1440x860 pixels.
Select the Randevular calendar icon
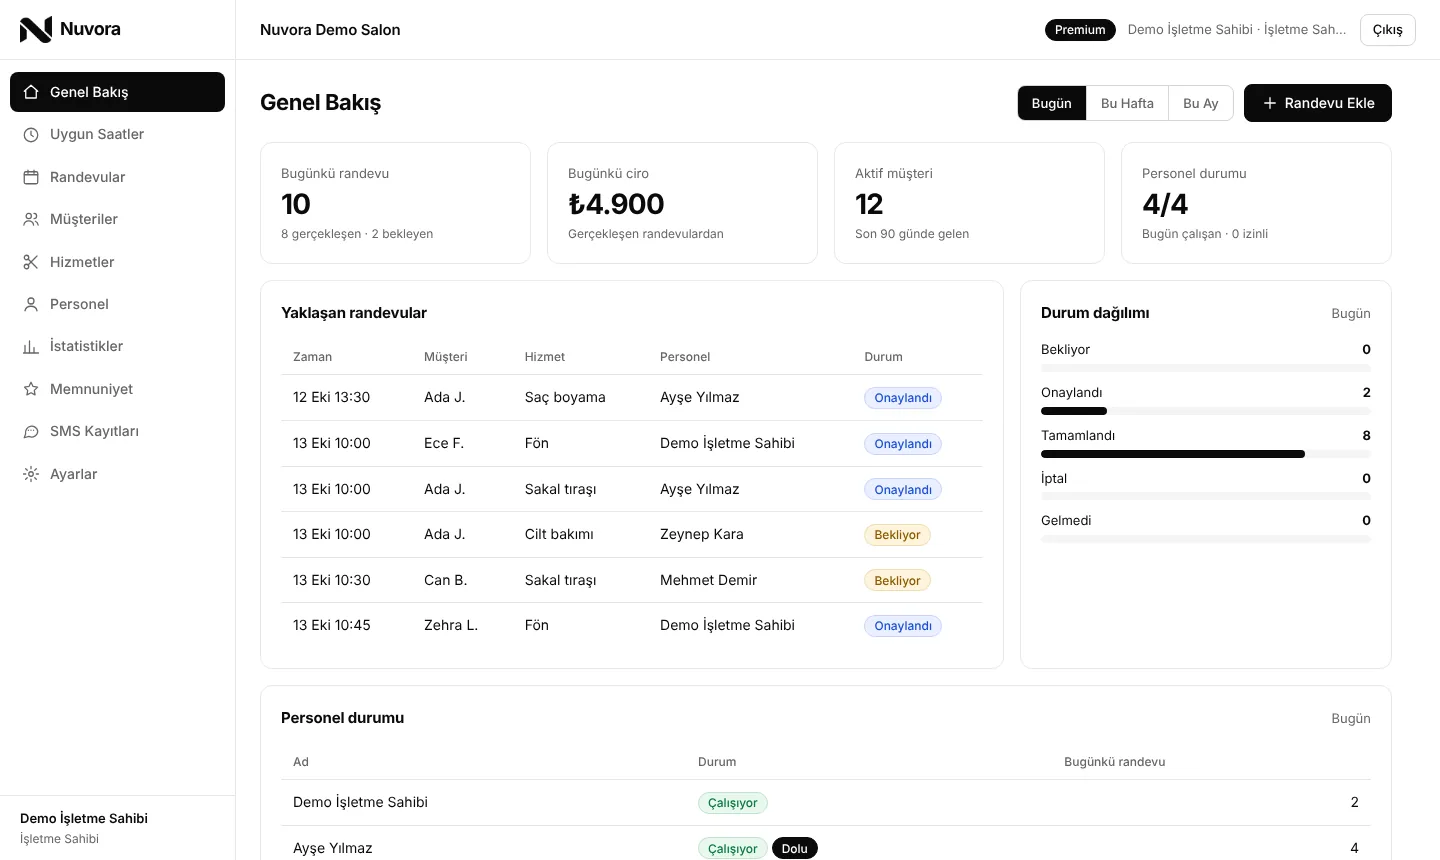pos(31,177)
